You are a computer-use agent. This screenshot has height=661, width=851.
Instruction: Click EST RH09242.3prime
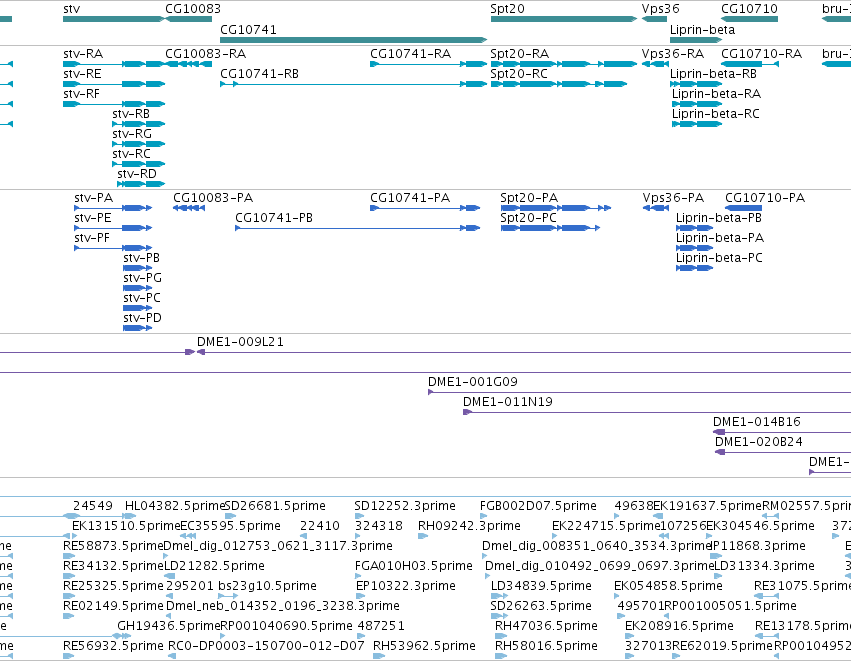pos(423,536)
